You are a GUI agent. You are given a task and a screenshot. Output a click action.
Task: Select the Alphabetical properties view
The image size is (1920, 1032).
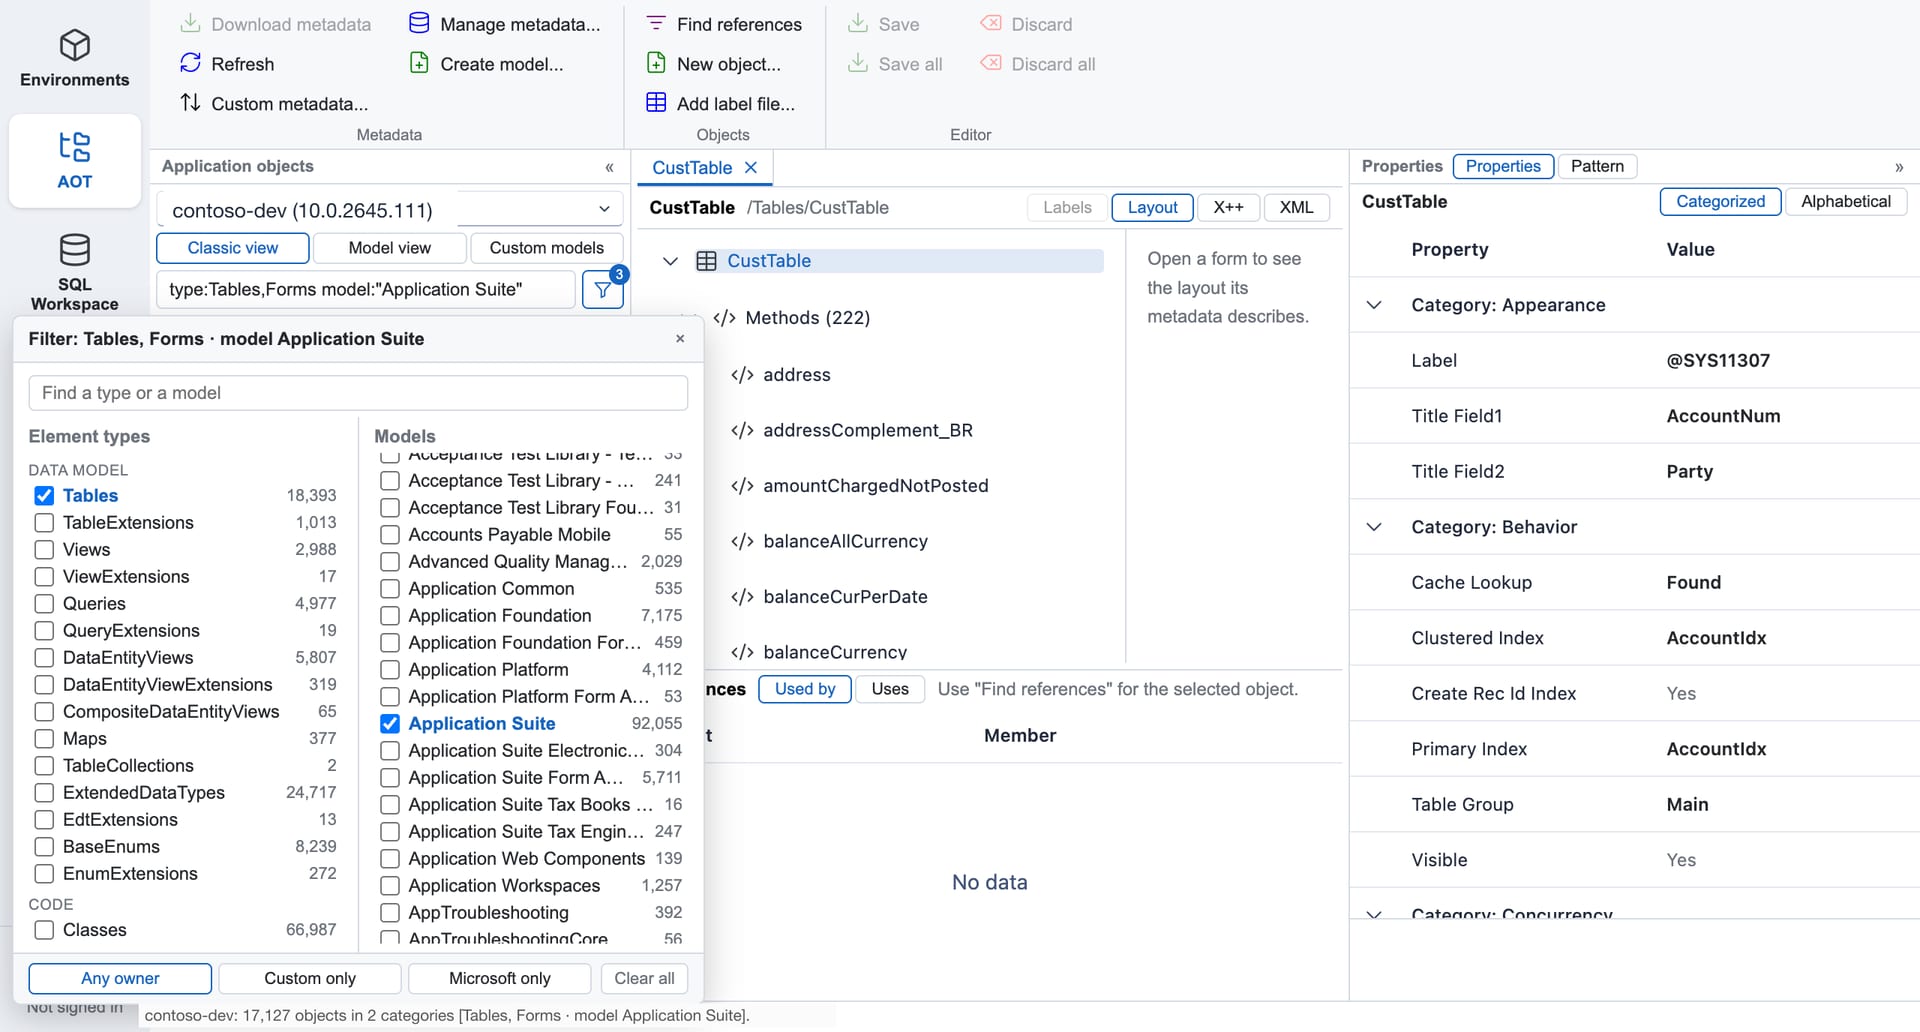pyautogui.click(x=1846, y=201)
